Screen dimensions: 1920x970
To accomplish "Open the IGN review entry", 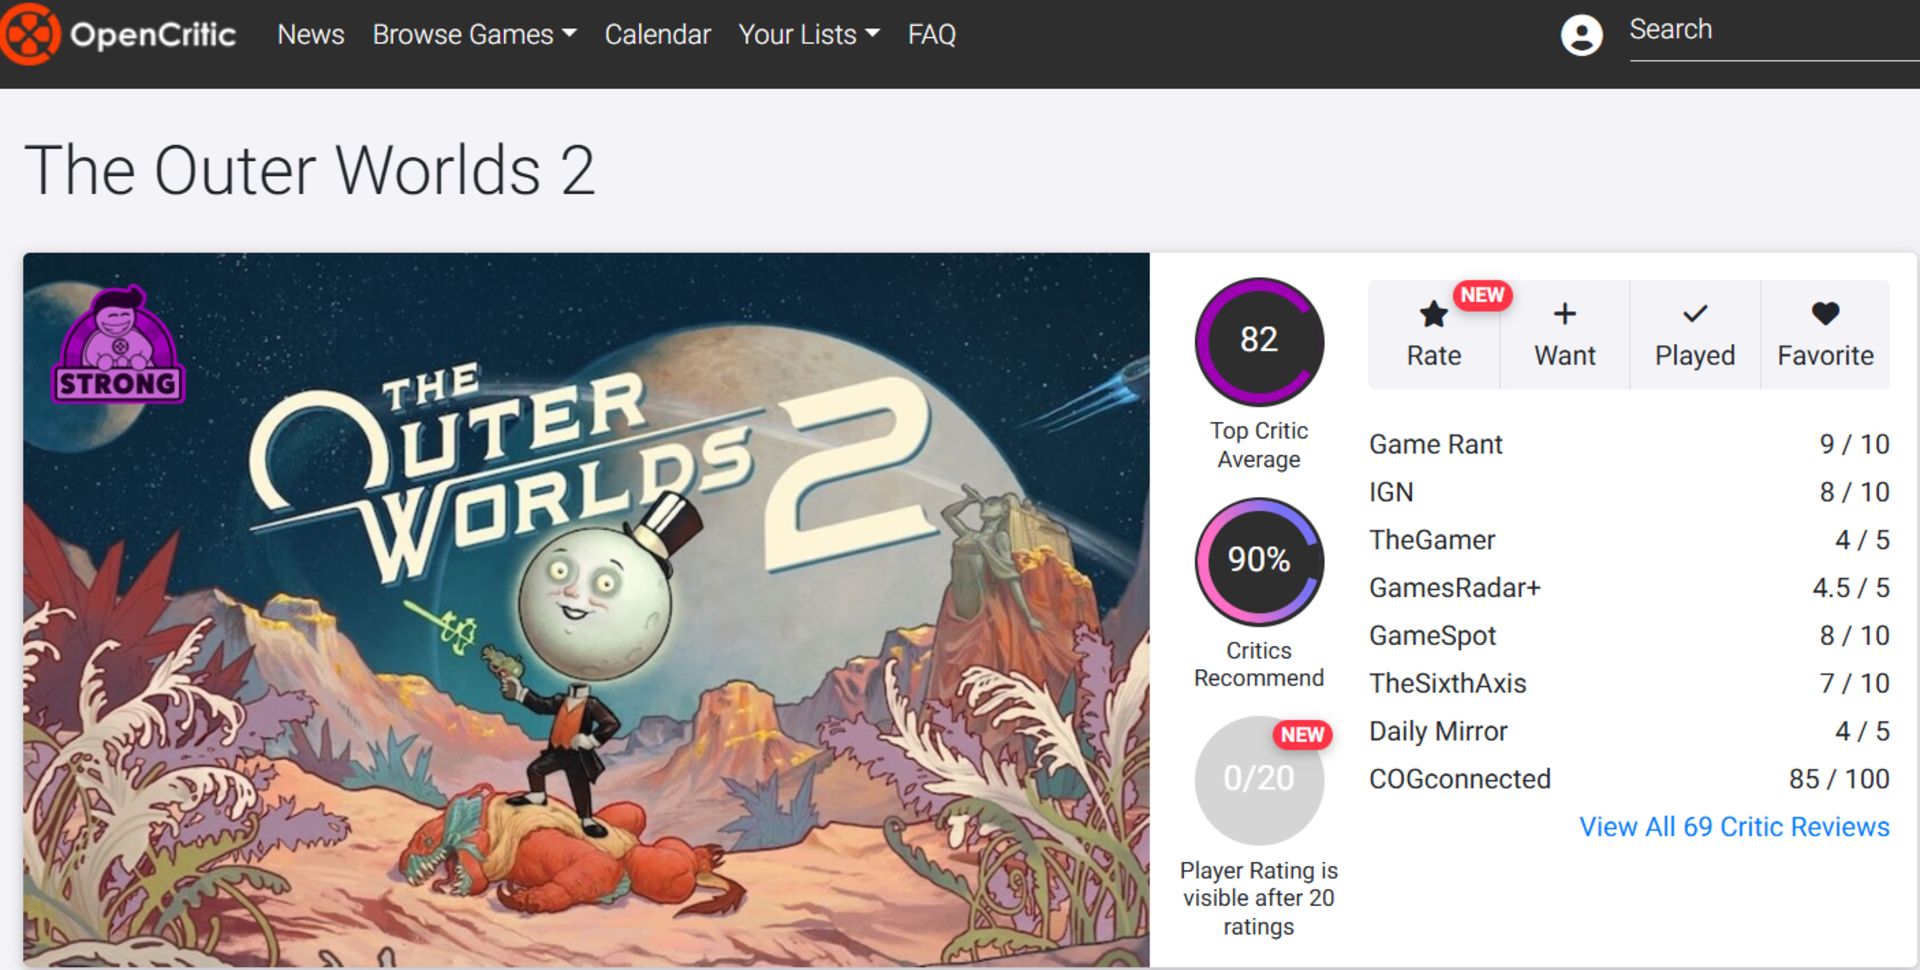I will click(1391, 492).
